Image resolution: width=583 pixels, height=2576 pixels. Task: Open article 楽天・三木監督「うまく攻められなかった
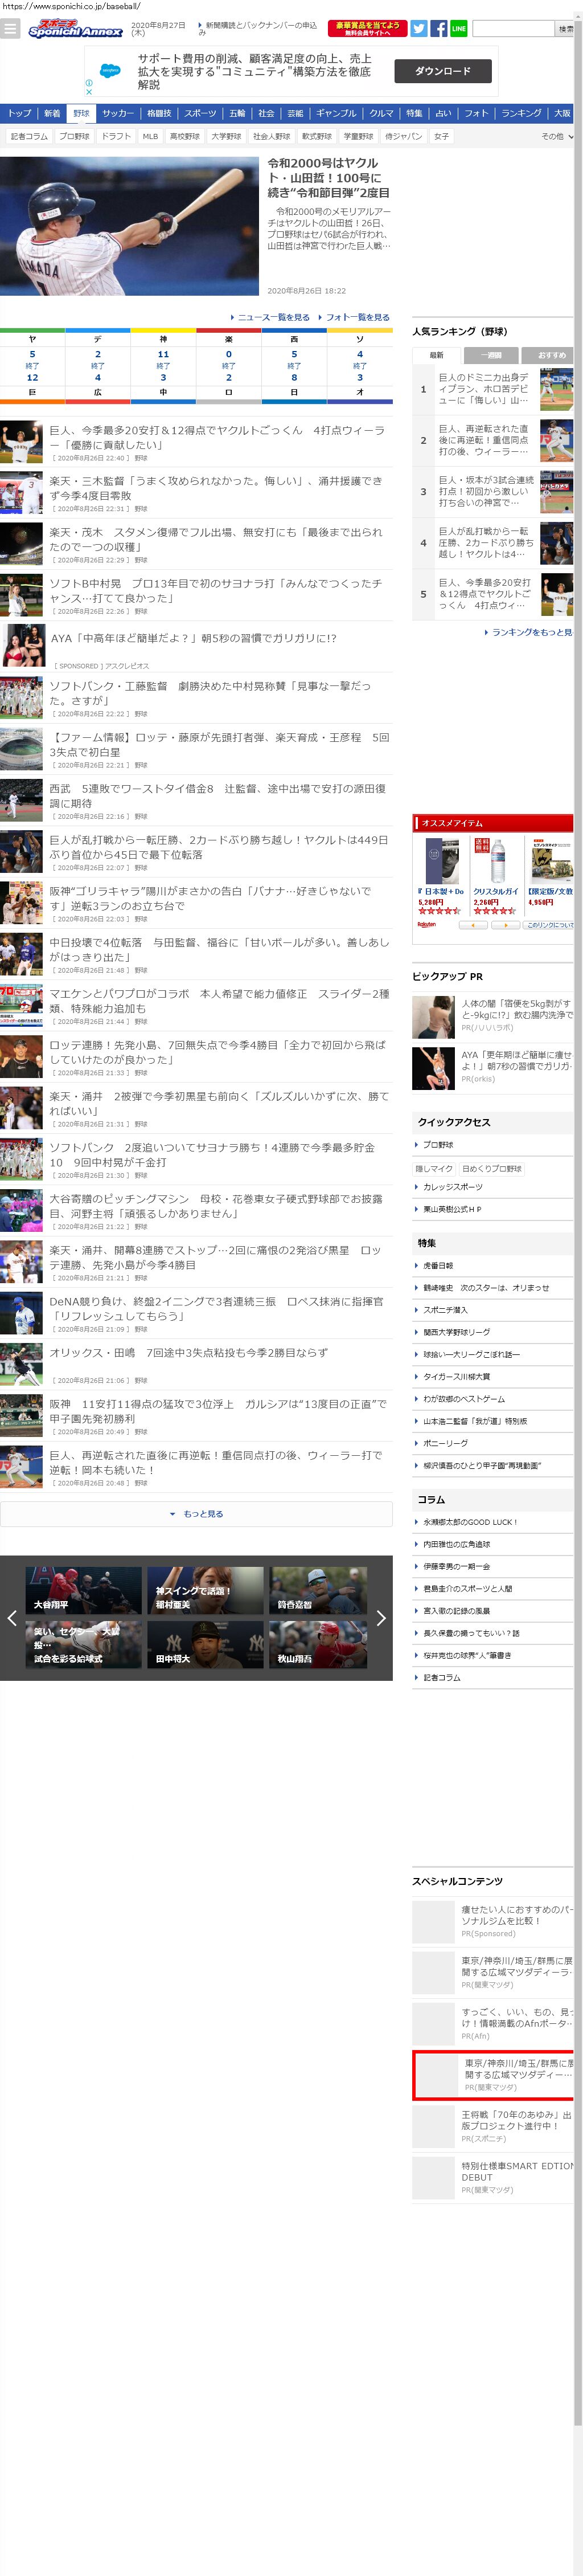pyautogui.click(x=216, y=488)
